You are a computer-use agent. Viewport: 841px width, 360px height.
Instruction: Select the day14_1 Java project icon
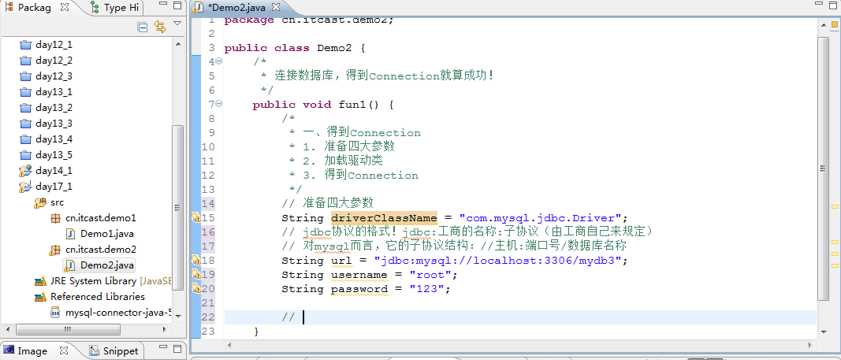click(x=25, y=171)
